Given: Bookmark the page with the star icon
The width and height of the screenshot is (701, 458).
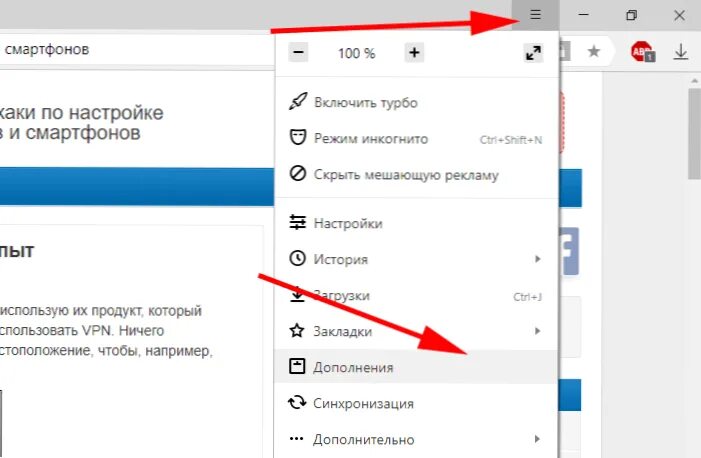Looking at the screenshot, I should click(x=594, y=51).
